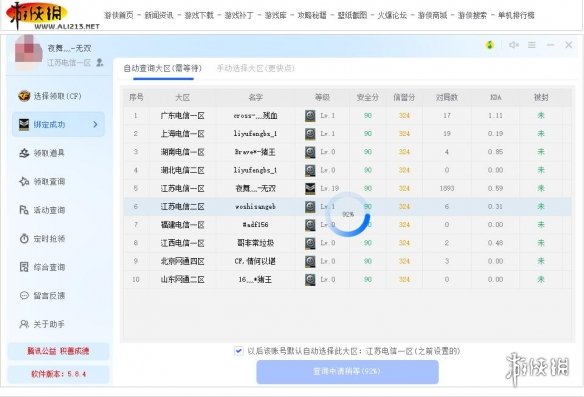Viewport: 584px width, 397px height.
Task: Open 综合查询 sidebar entry
Action: click(42, 267)
